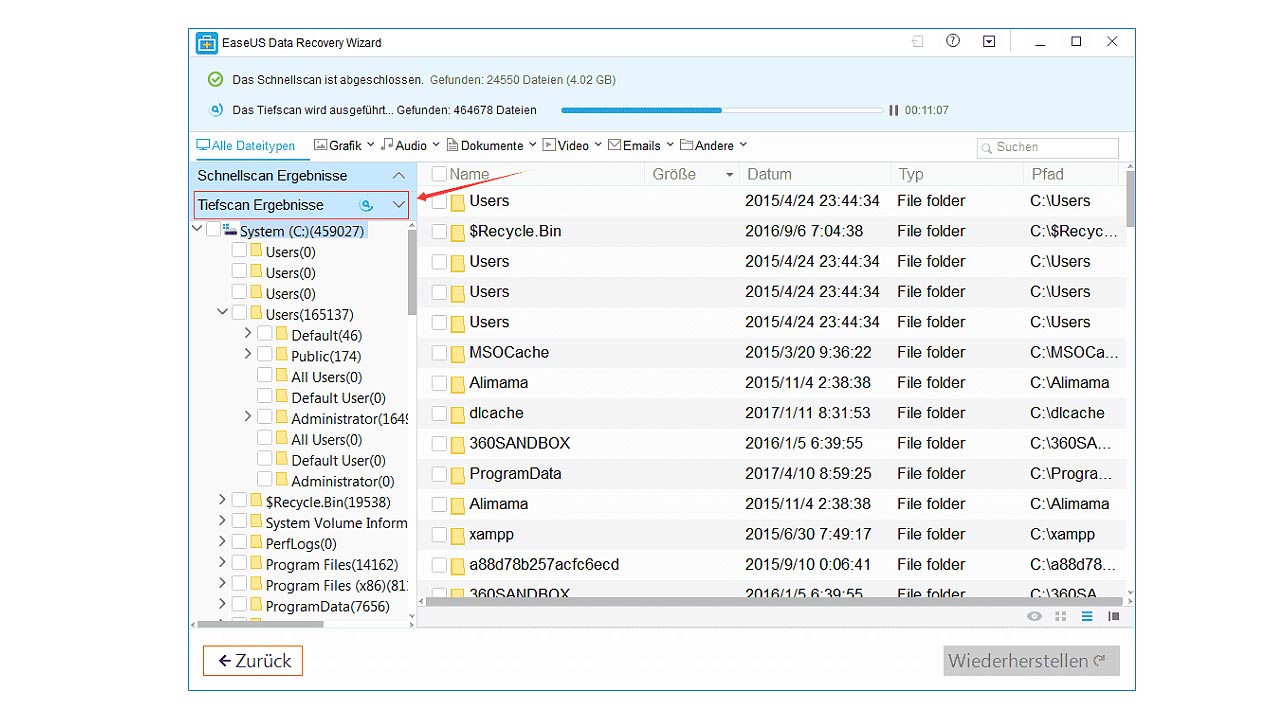Check the Public(174) tree checkbox
Image resolution: width=1280 pixels, height=720 pixels.
(265, 354)
